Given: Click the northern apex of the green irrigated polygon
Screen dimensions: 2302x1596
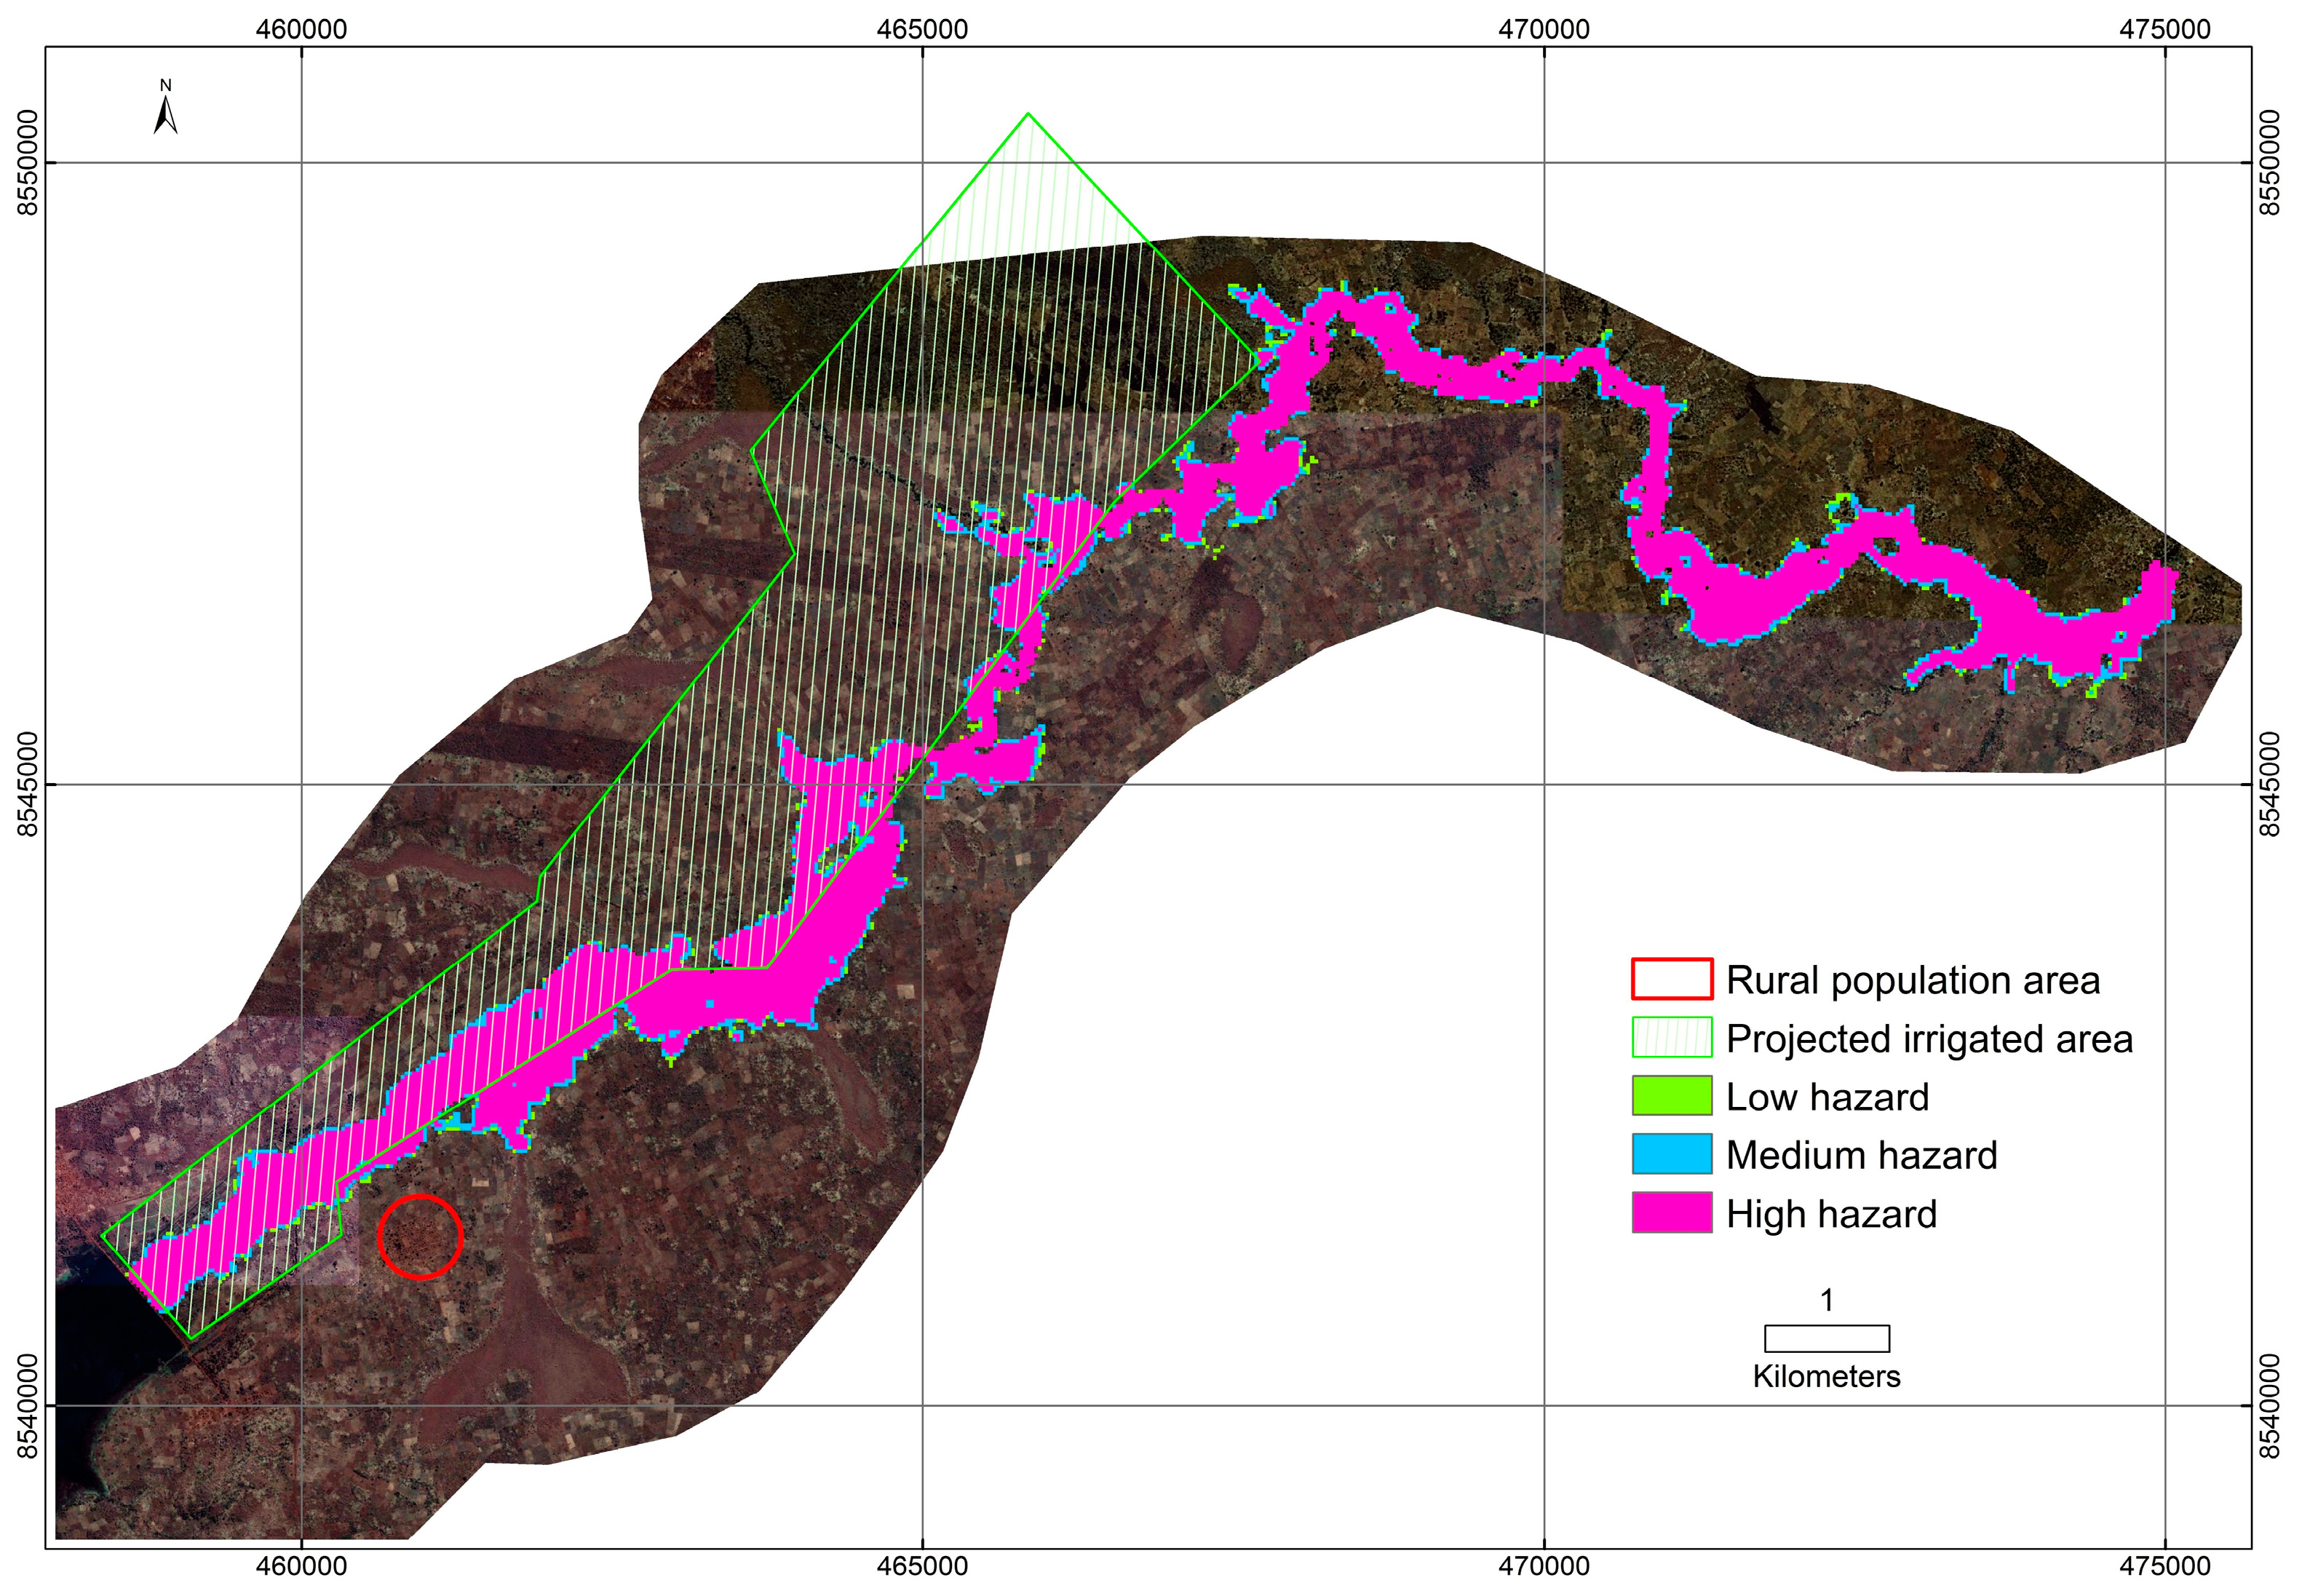Looking at the screenshot, I should click(1028, 114).
